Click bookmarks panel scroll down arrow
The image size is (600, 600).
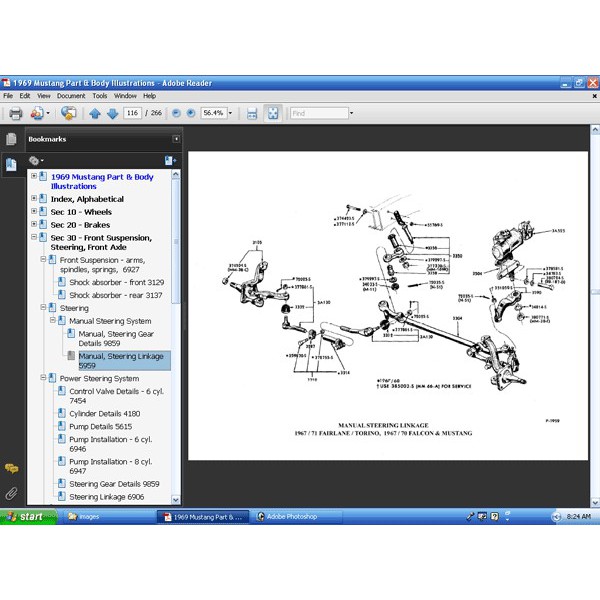coord(176,500)
